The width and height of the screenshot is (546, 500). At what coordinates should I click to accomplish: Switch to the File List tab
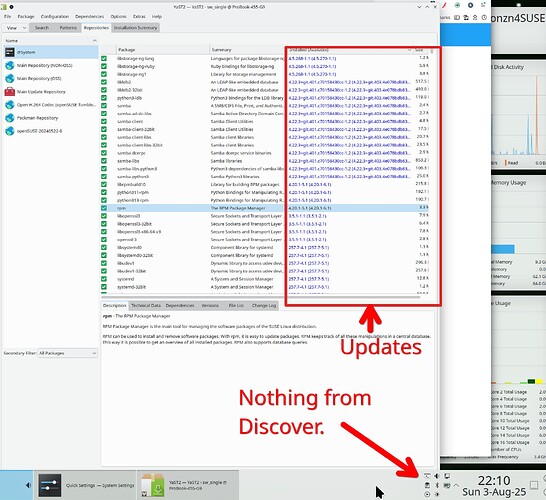(x=236, y=305)
